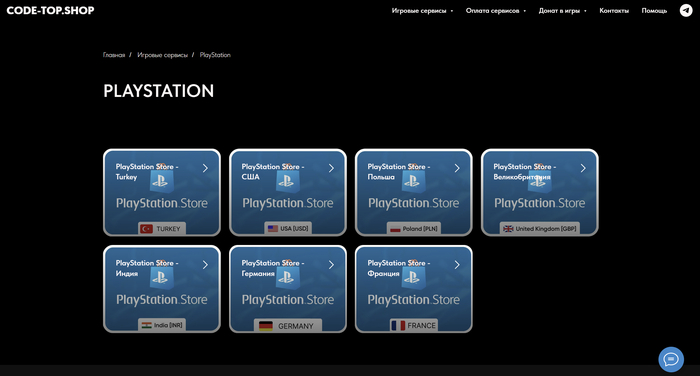Screen dimensions: 700x376
Task: Click the chevron on the Великобритания card
Action: (x=583, y=168)
